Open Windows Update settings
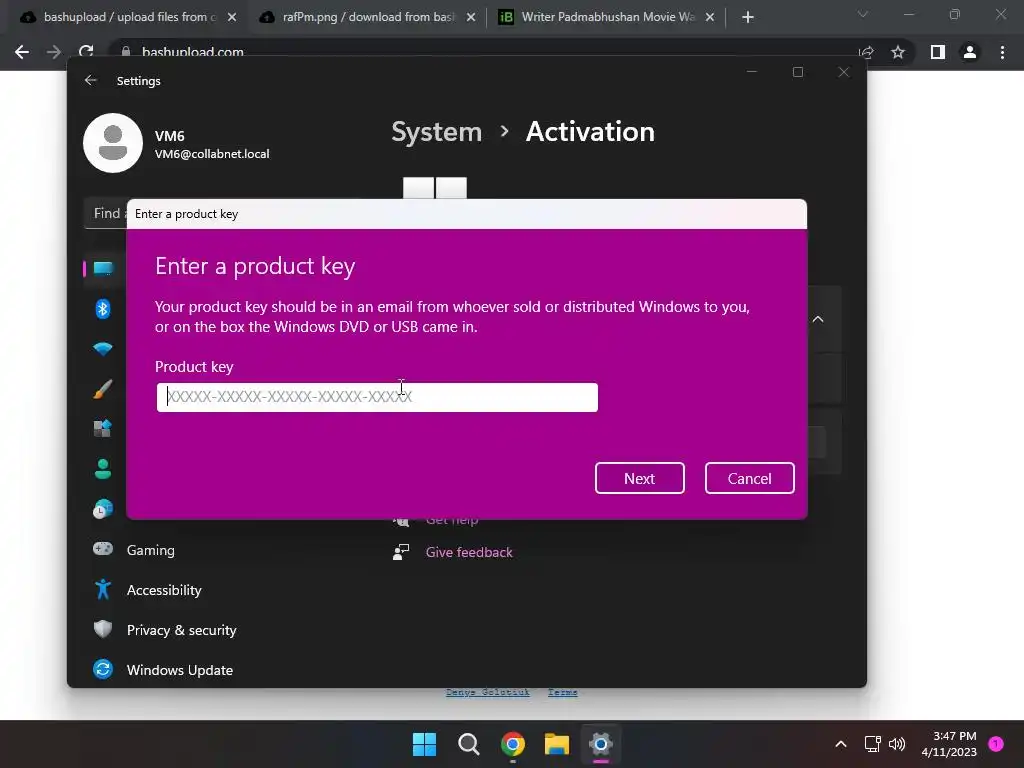 [x=180, y=670]
